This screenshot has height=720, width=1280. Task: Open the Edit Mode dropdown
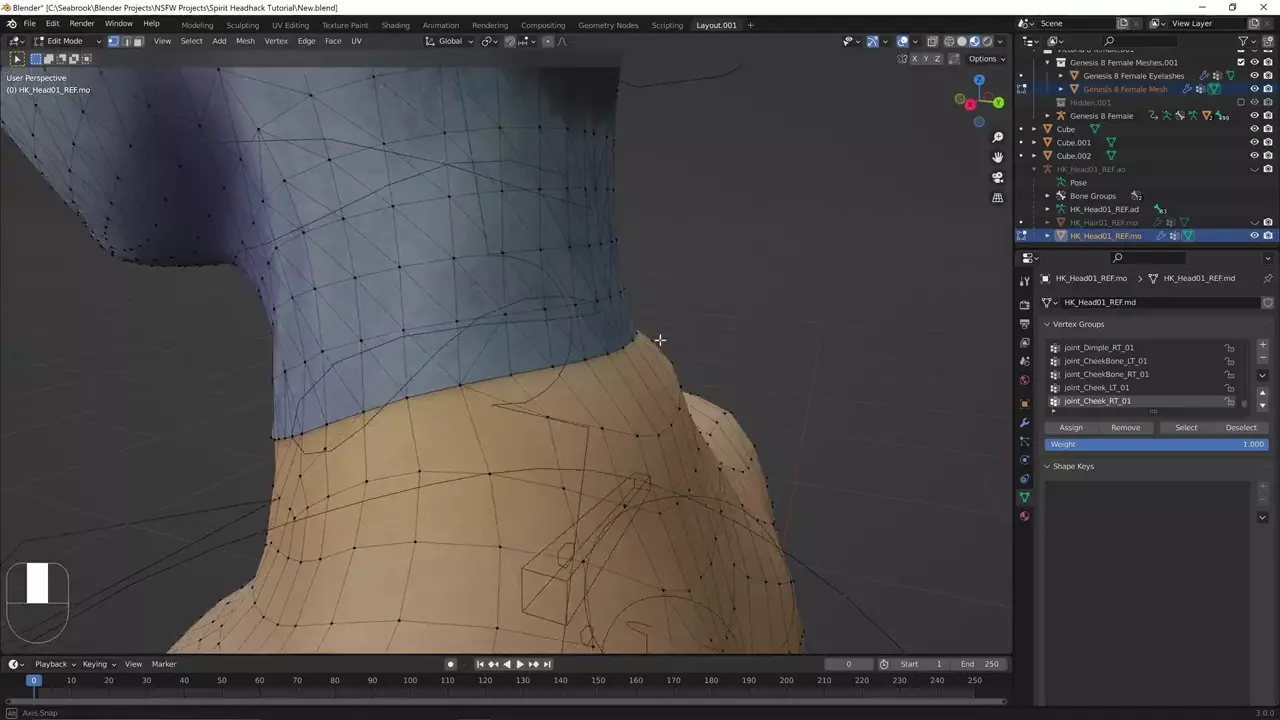(x=66, y=41)
